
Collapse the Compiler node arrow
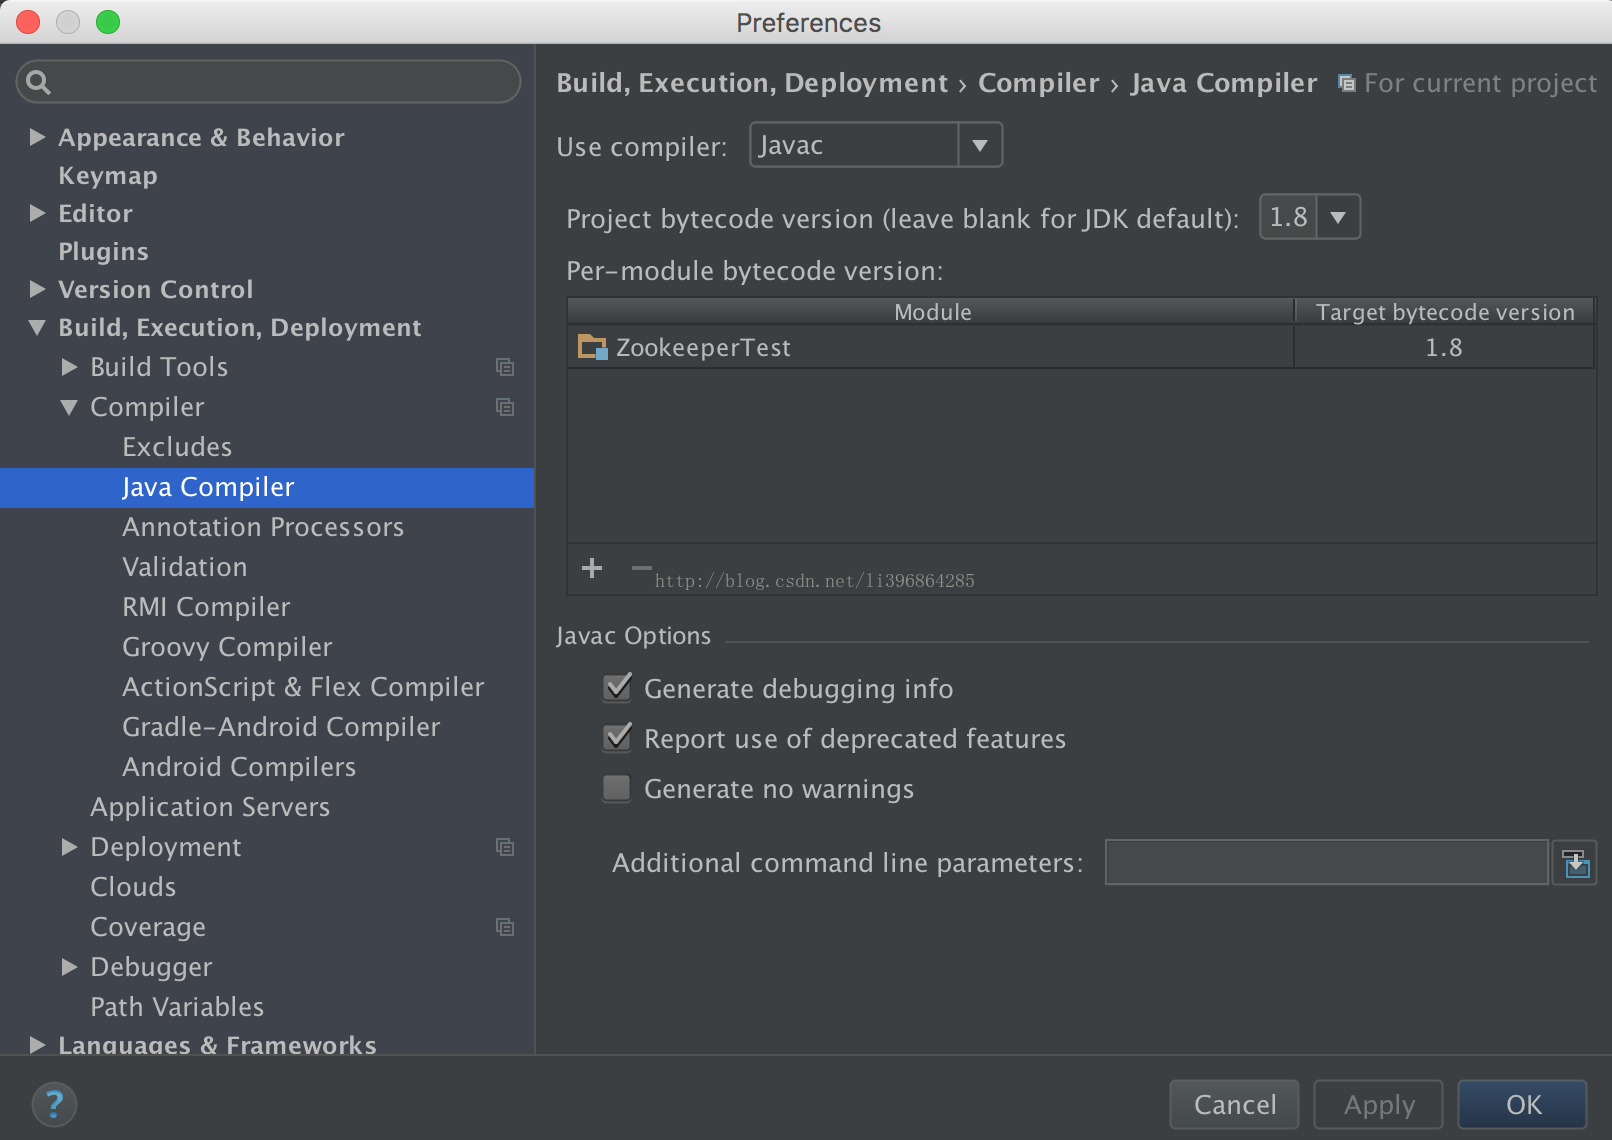click(69, 407)
